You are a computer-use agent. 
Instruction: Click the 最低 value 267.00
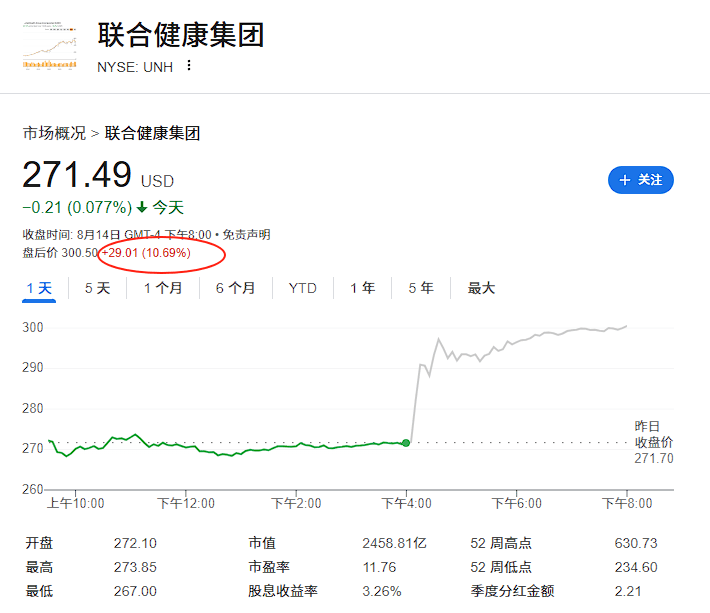tap(135, 591)
